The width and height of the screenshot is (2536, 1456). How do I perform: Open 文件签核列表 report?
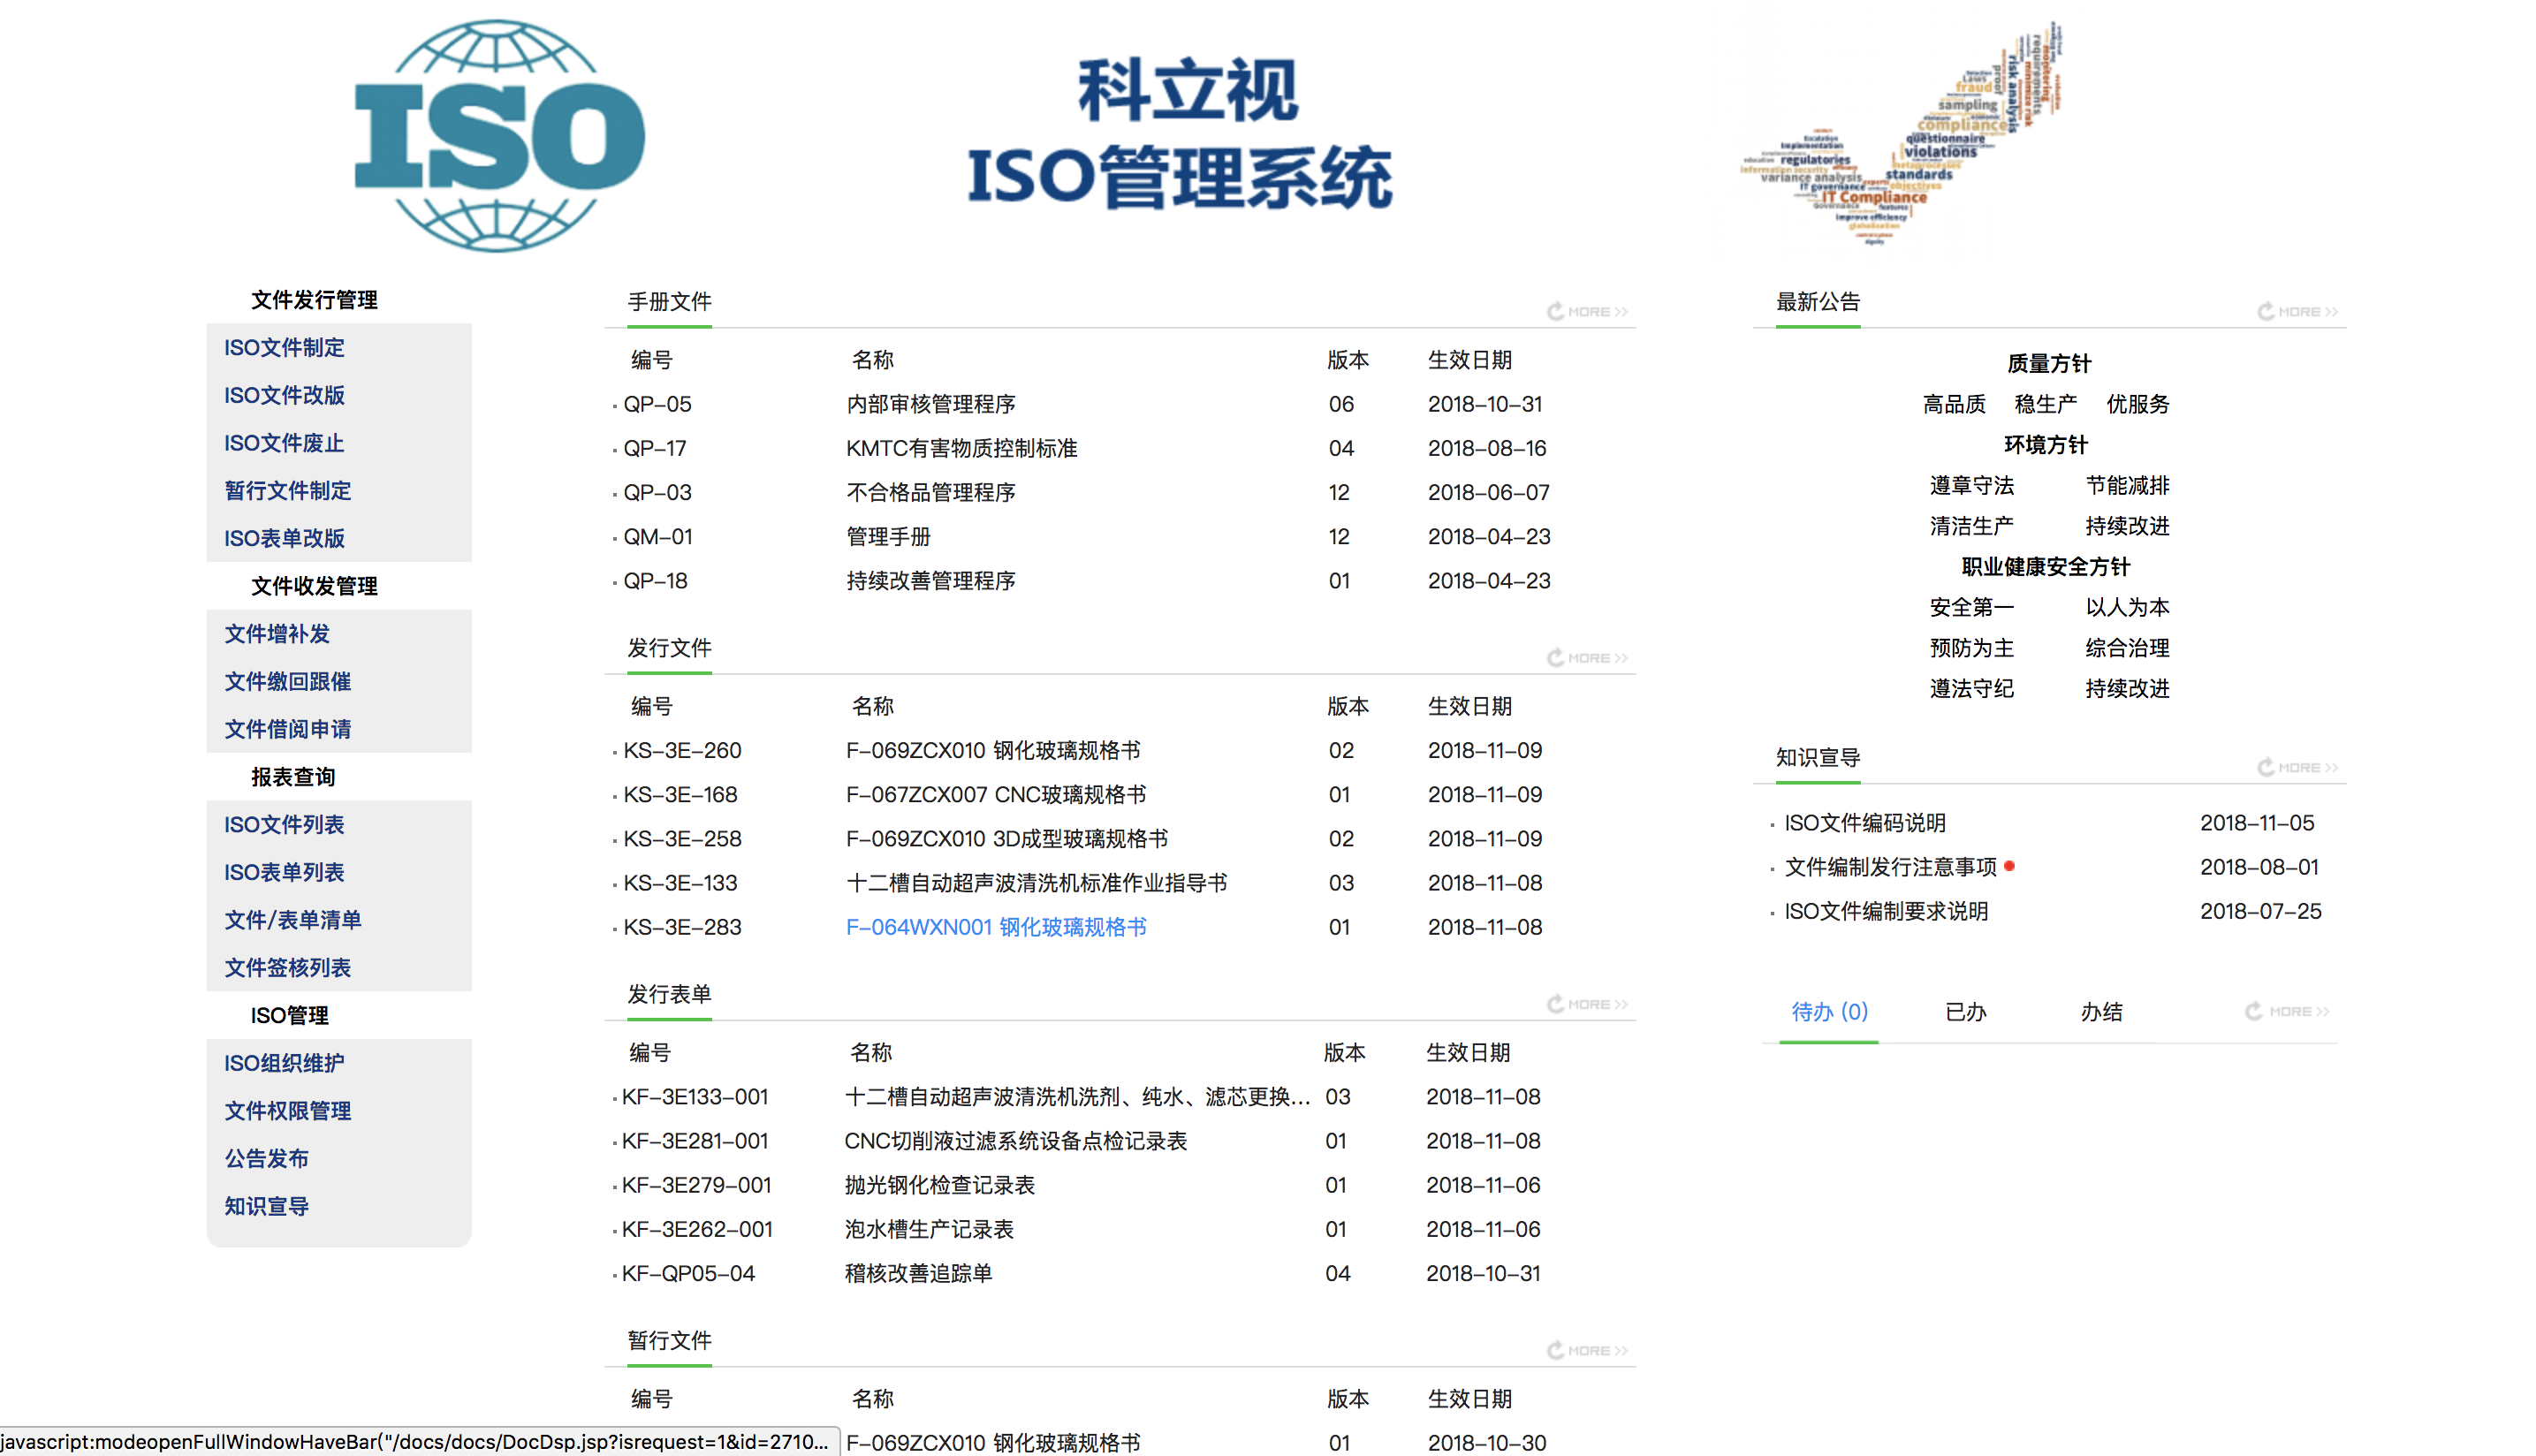tap(288, 967)
